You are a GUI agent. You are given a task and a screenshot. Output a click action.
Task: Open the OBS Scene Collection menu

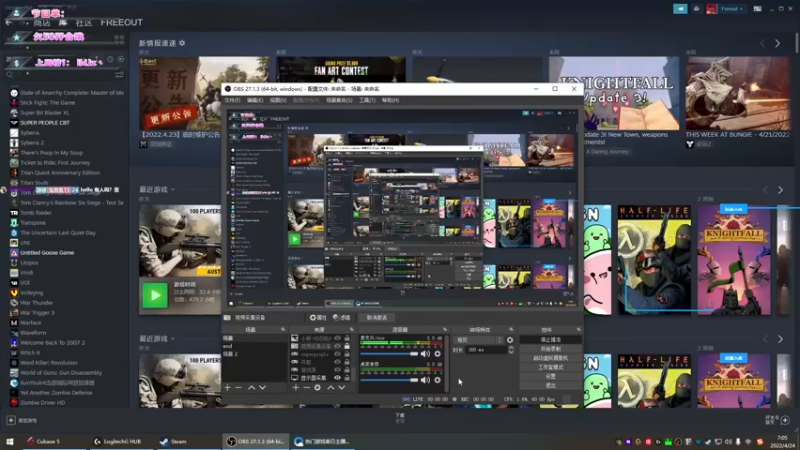click(x=339, y=101)
